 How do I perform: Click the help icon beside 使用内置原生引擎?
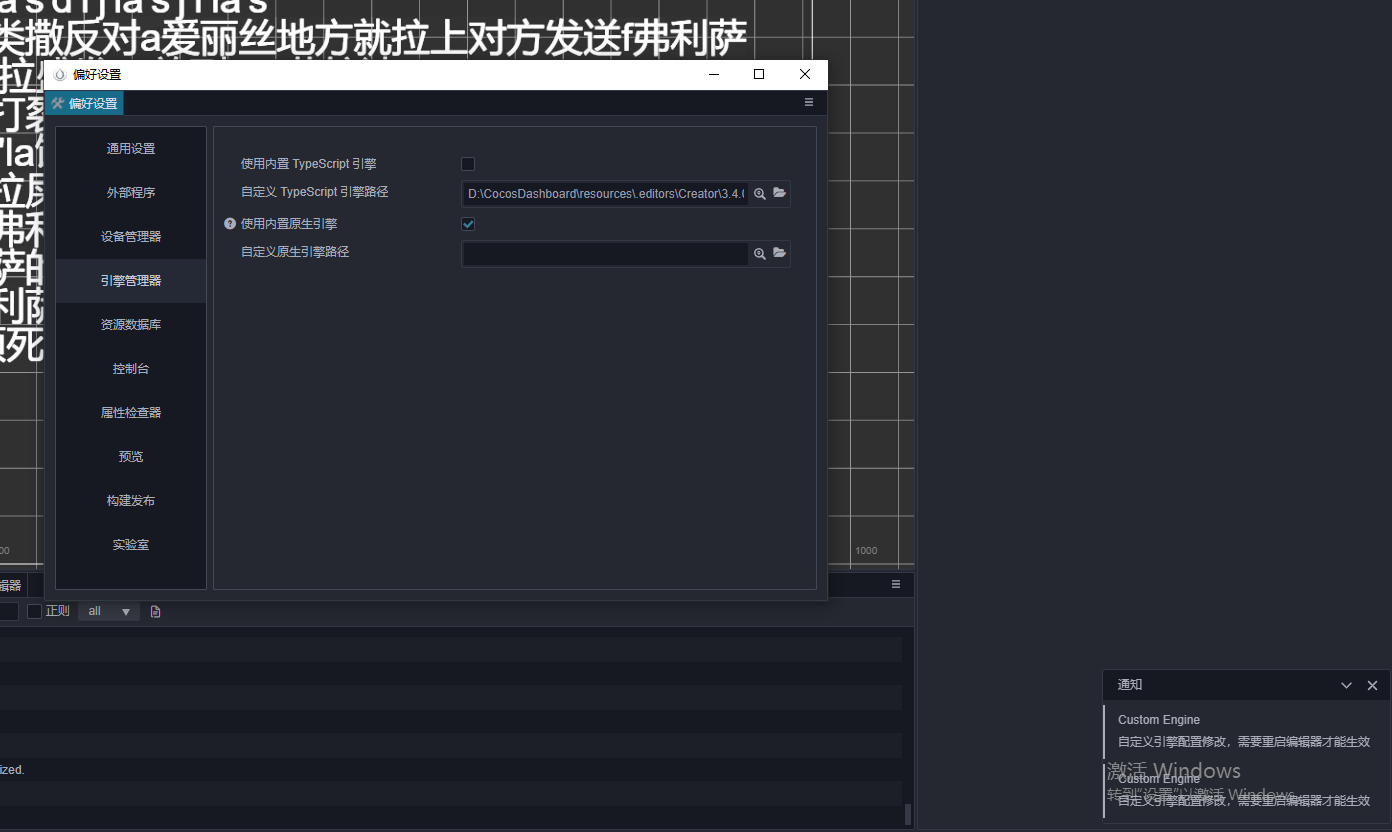tap(230, 224)
